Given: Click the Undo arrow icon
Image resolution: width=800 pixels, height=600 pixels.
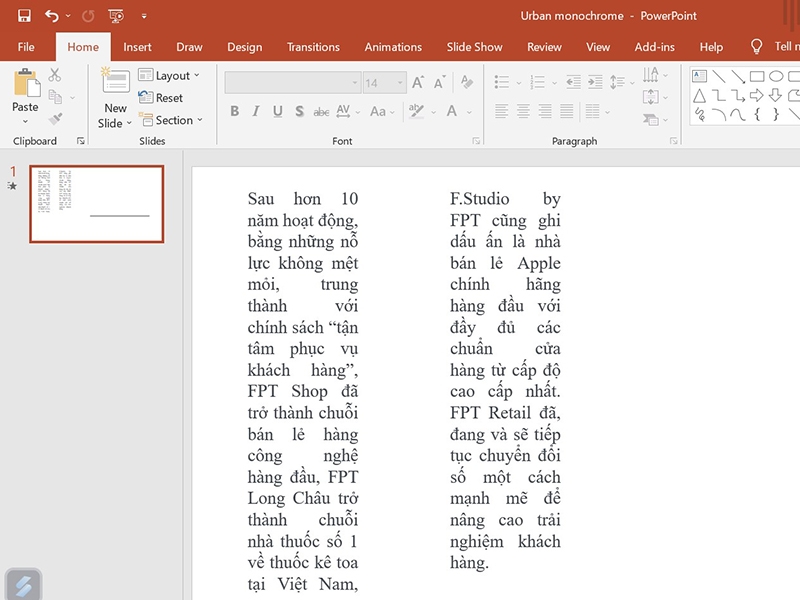Looking at the screenshot, I should click(52, 16).
